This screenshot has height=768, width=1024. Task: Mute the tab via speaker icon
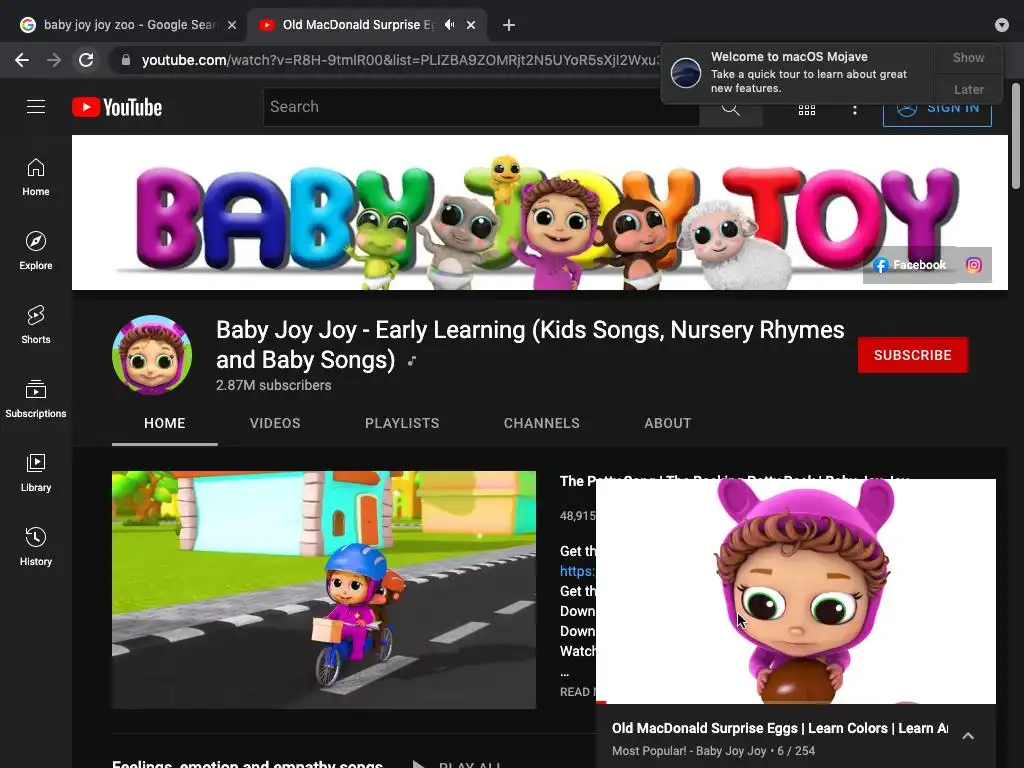(x=449, y=25)
